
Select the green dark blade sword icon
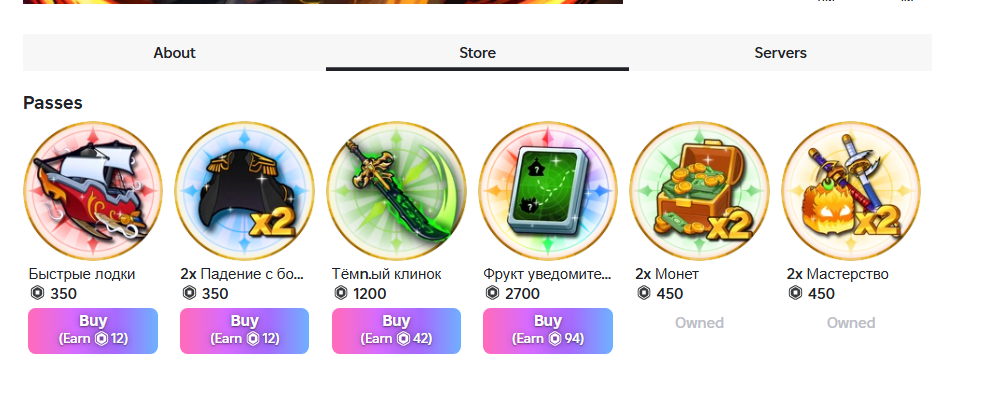pos(396,191)
